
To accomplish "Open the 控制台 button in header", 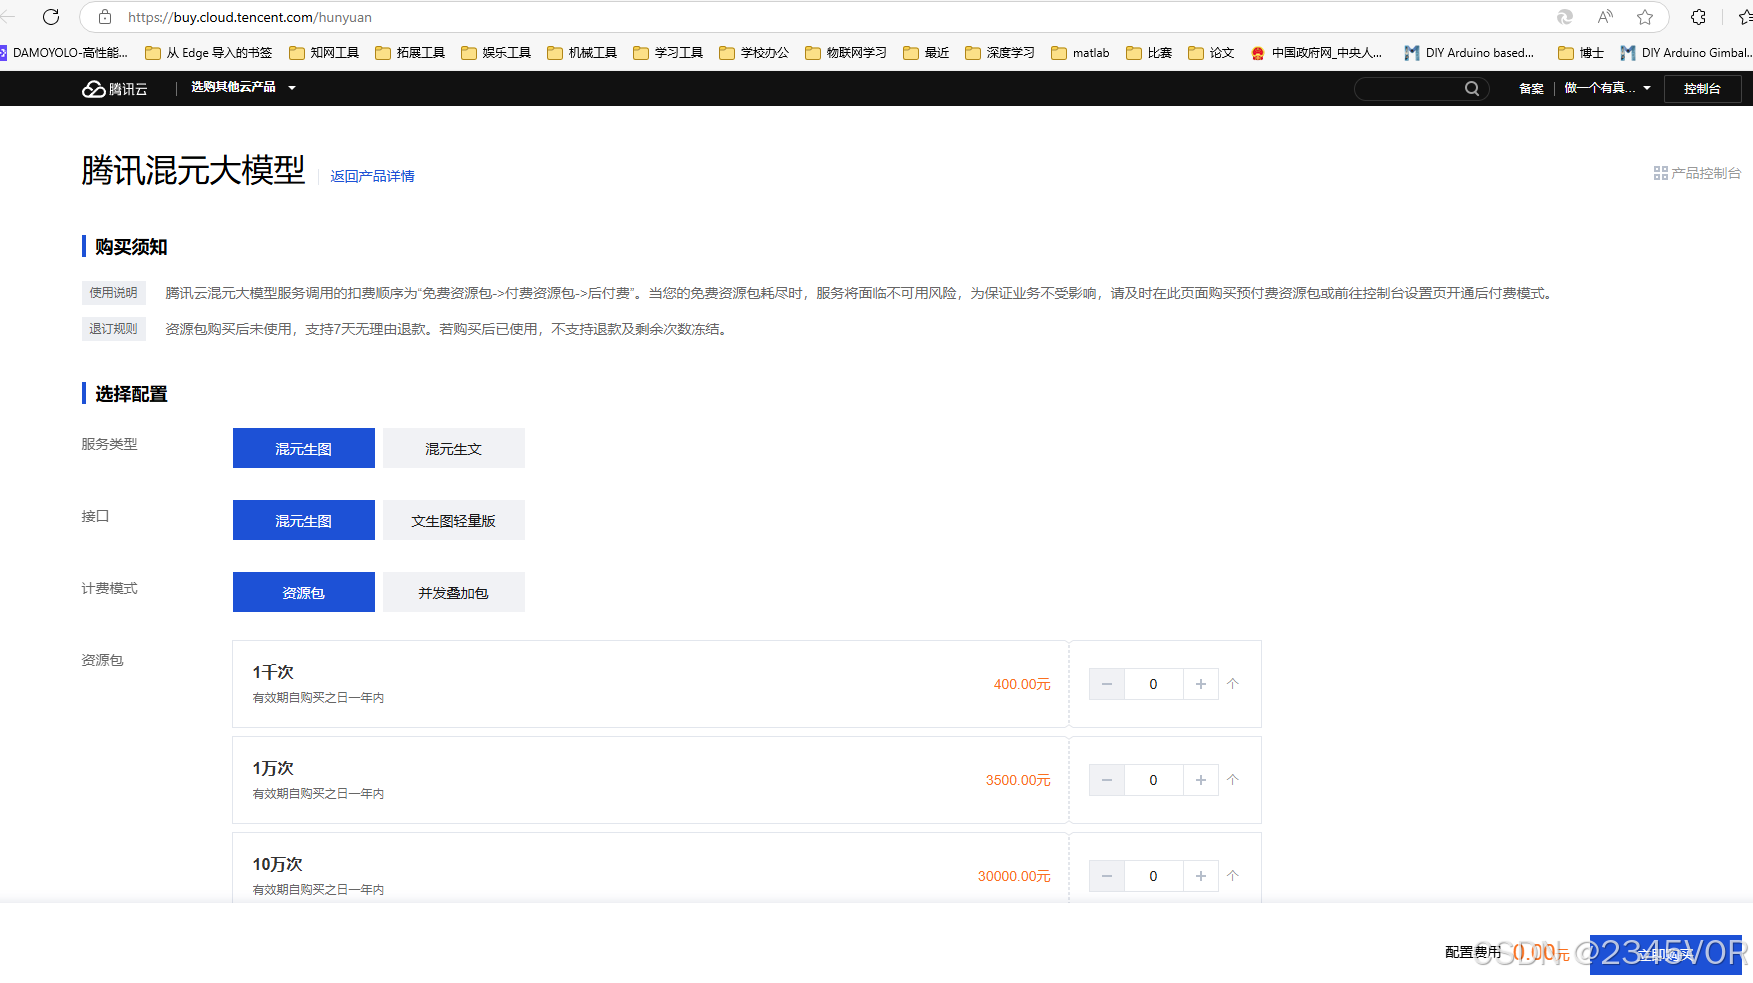I will [x=1702, y=88].
